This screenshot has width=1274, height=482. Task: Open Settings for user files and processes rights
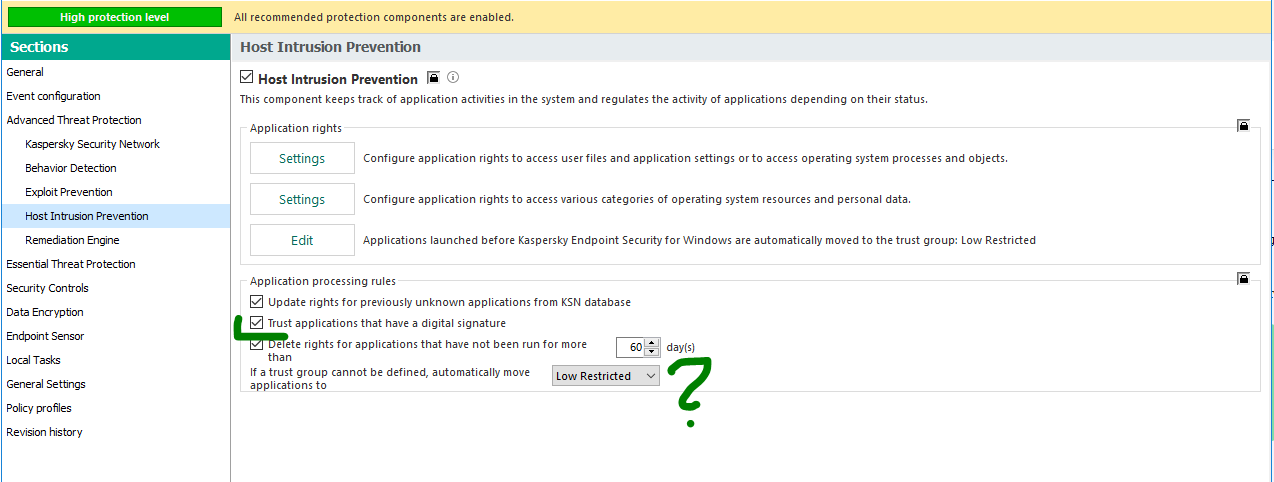(x=302, y=158)
